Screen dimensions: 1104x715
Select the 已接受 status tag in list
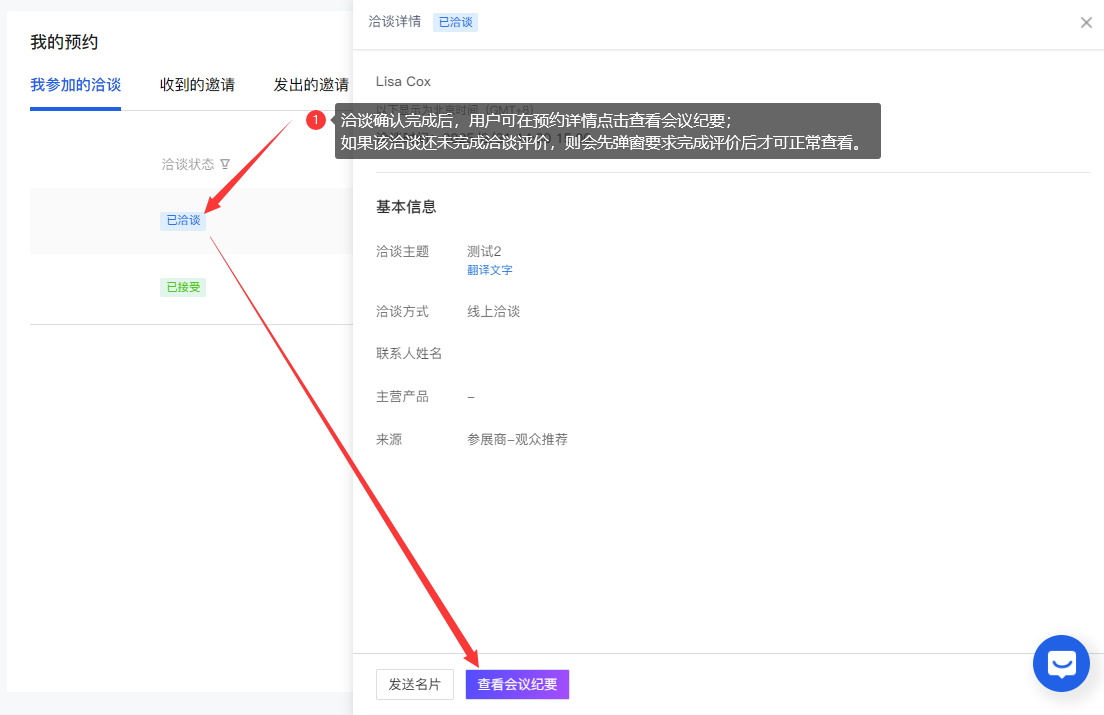tap(183, 287)
